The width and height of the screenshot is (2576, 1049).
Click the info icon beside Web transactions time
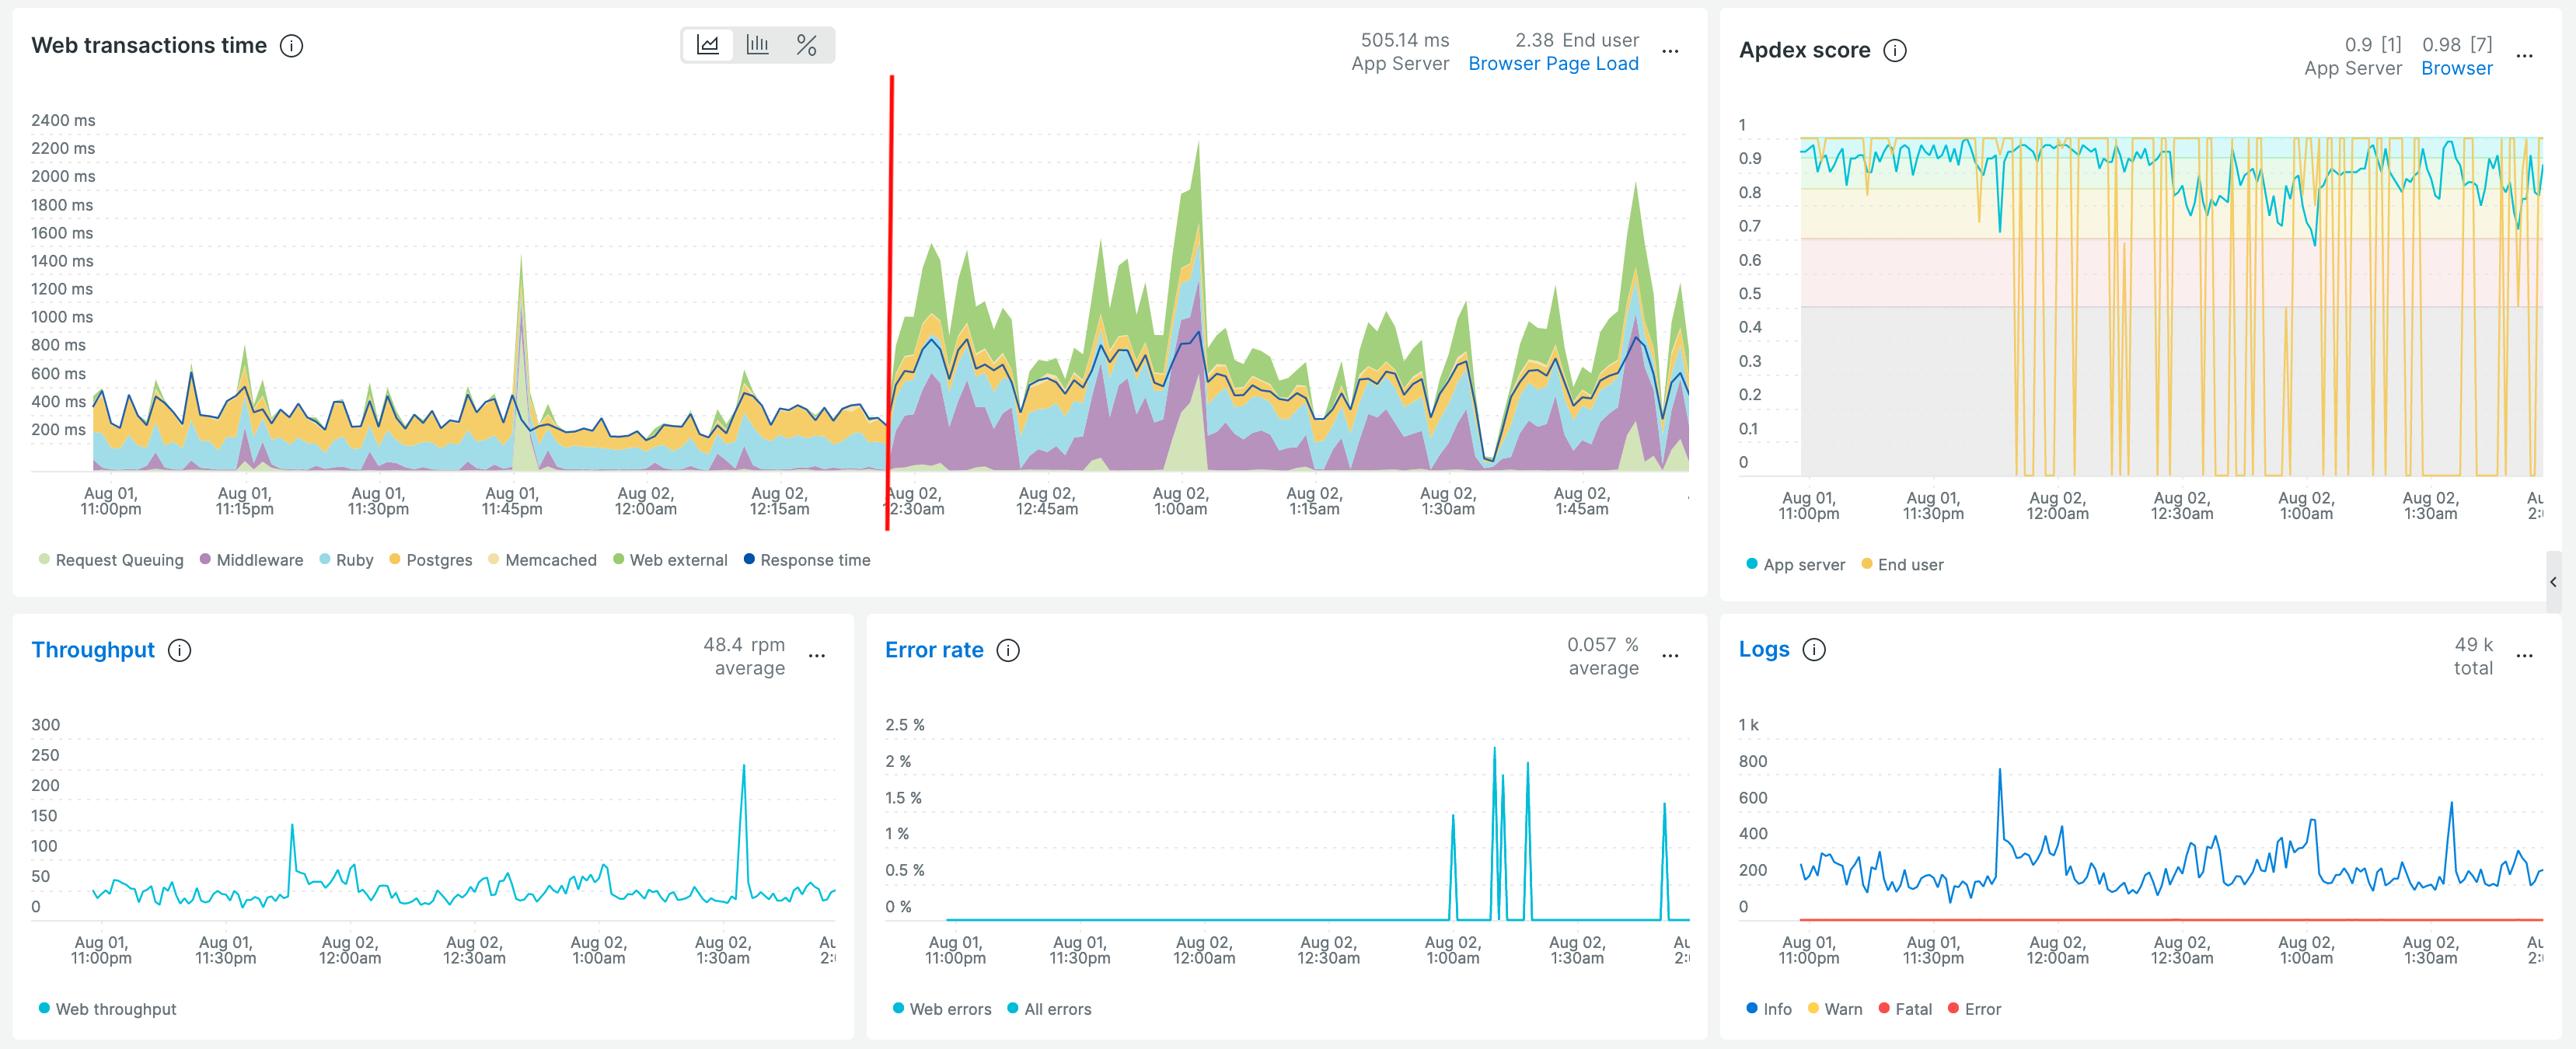point(291,45)
